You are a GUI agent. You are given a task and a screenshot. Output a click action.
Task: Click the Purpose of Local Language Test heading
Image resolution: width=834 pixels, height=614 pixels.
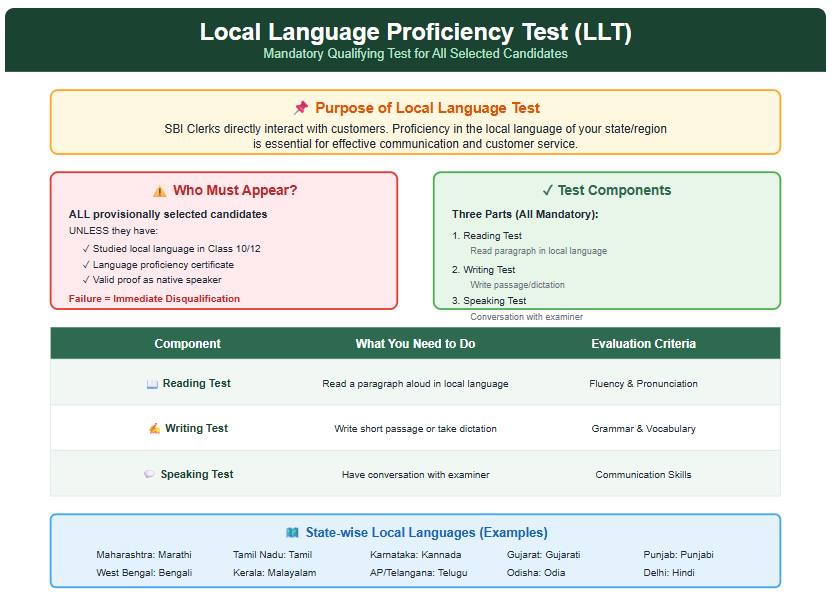(427, 108)
